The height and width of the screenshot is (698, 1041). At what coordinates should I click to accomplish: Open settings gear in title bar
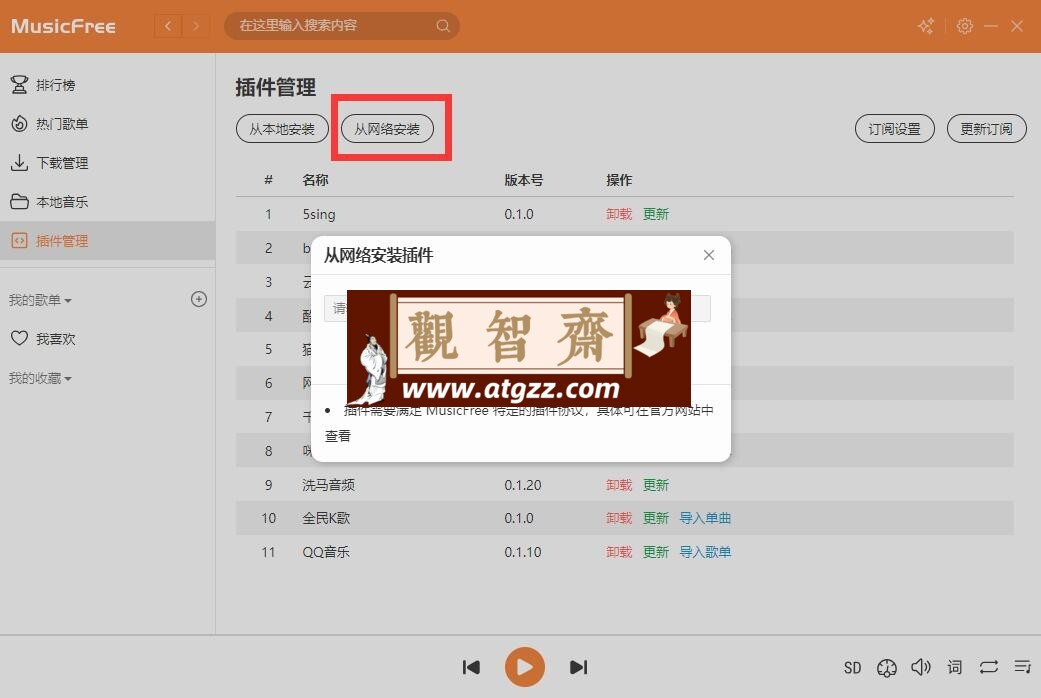pos(965,26)
